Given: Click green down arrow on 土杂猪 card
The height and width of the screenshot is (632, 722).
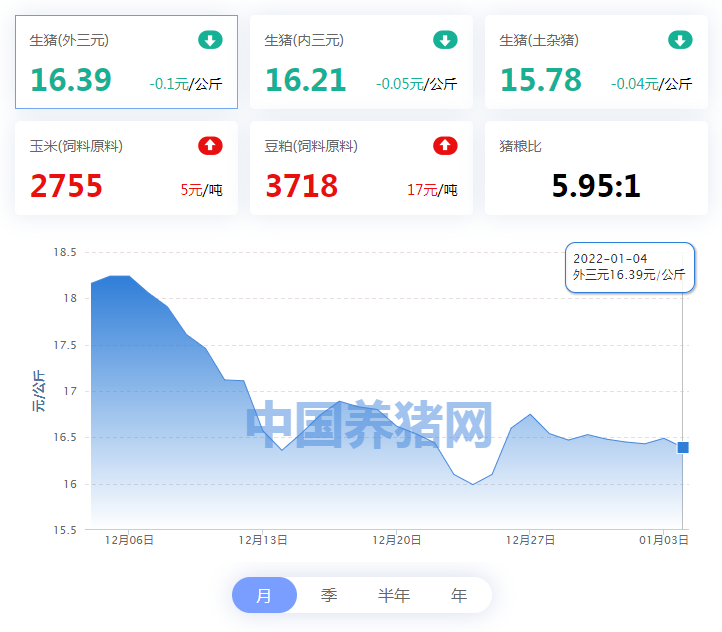Looking at the screenshot, I should [x=680, y=40].
